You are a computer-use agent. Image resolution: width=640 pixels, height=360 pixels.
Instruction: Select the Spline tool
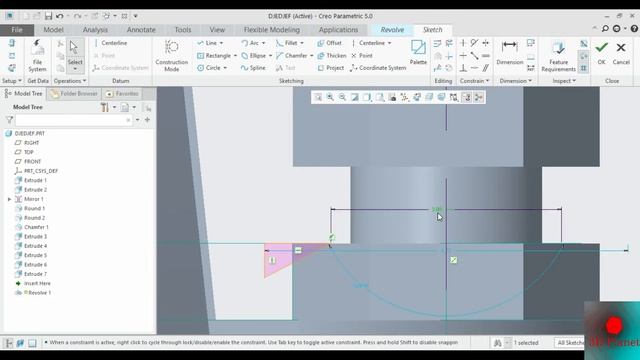point(253,68)
